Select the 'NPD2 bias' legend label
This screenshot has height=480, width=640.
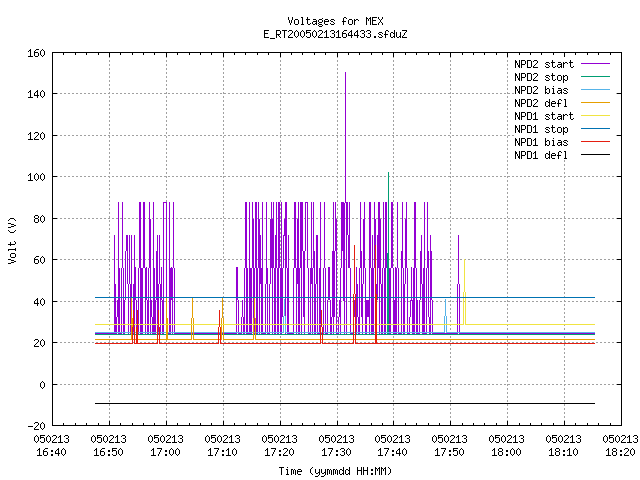(541, 90)
